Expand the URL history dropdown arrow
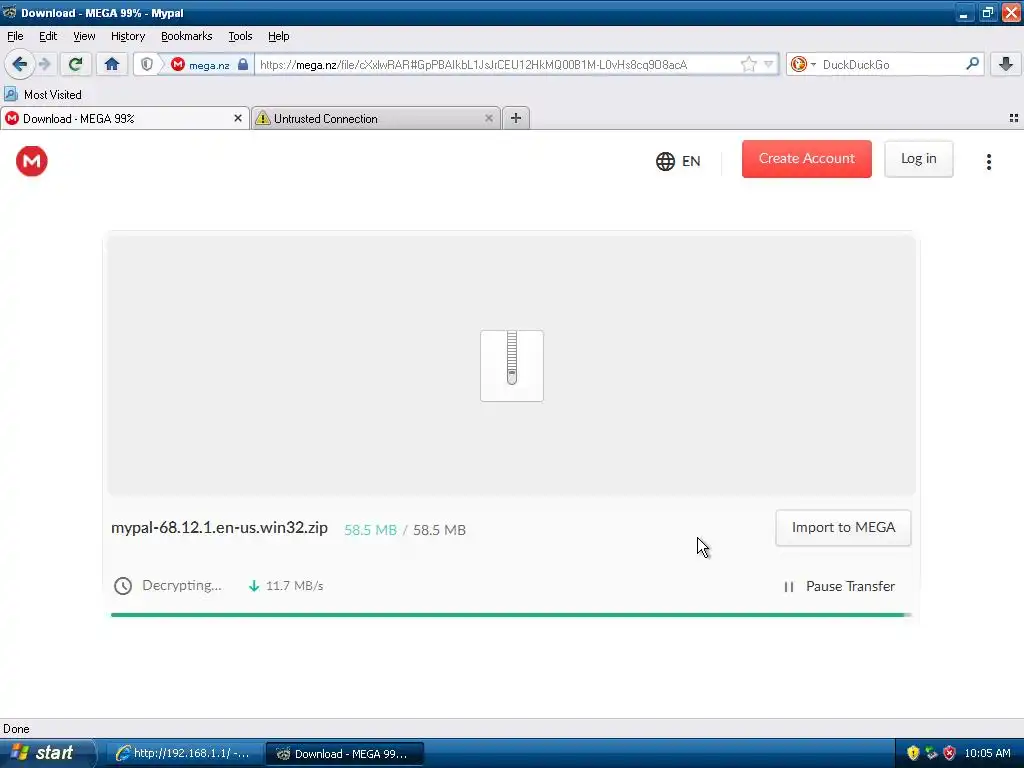The image size is (1024, 768). coord(769,64)
